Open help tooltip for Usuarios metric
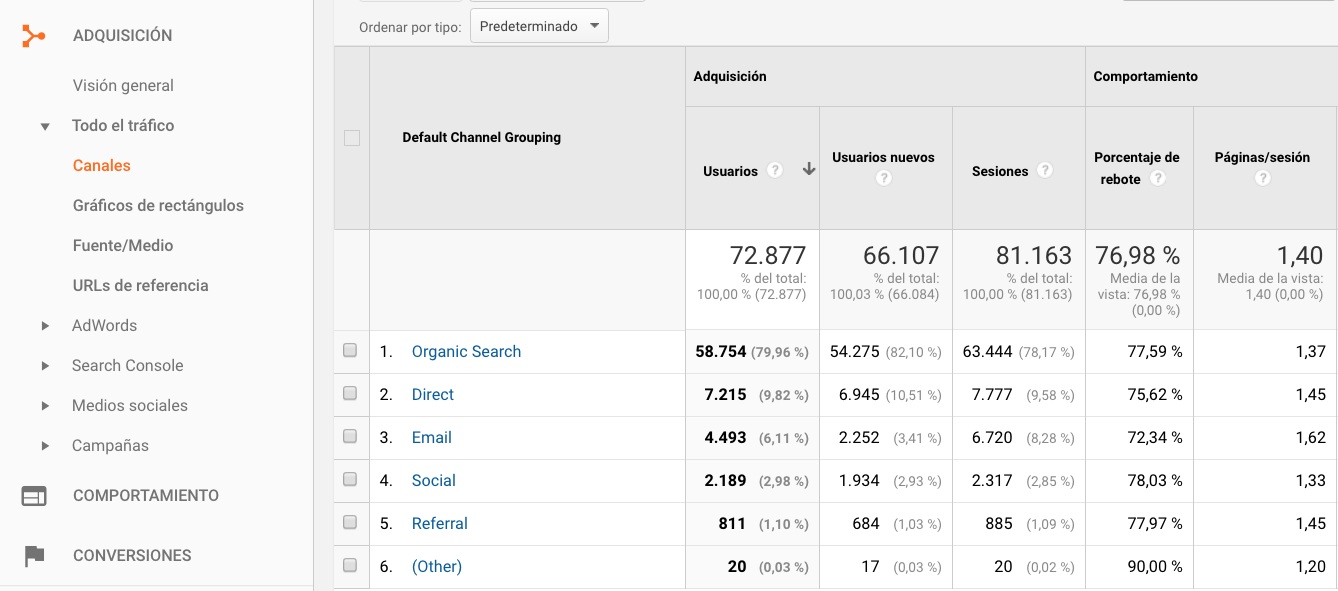Screen dimensions: 1338x591 tap(775, 170)
